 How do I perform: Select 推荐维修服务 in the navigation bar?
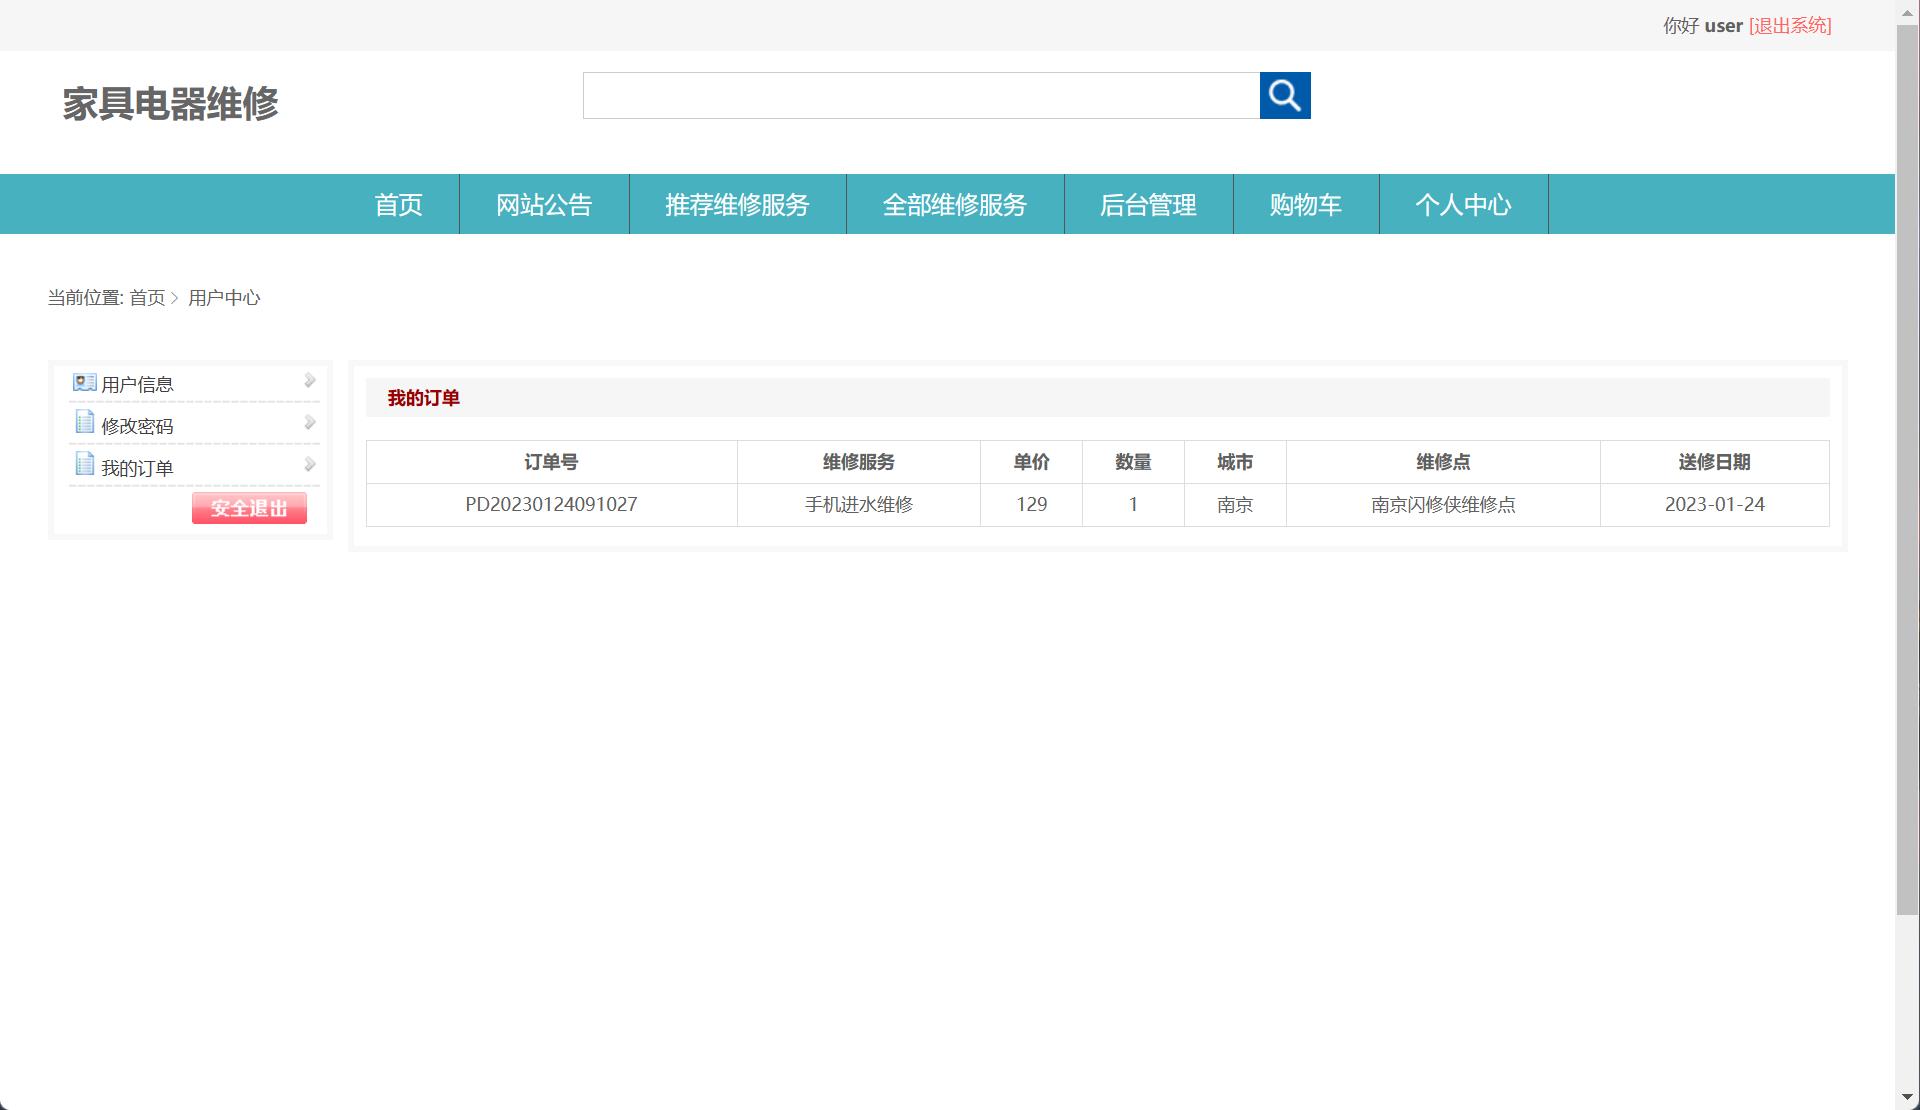[x=737, y=204]
